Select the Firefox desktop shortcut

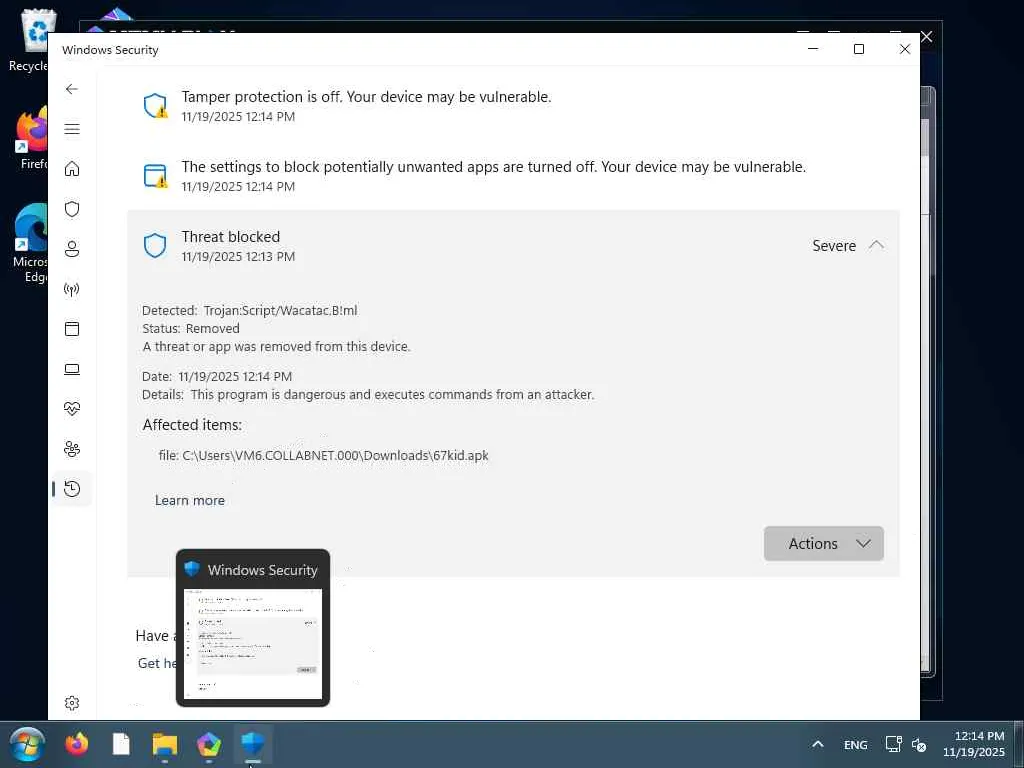[29, 138]
